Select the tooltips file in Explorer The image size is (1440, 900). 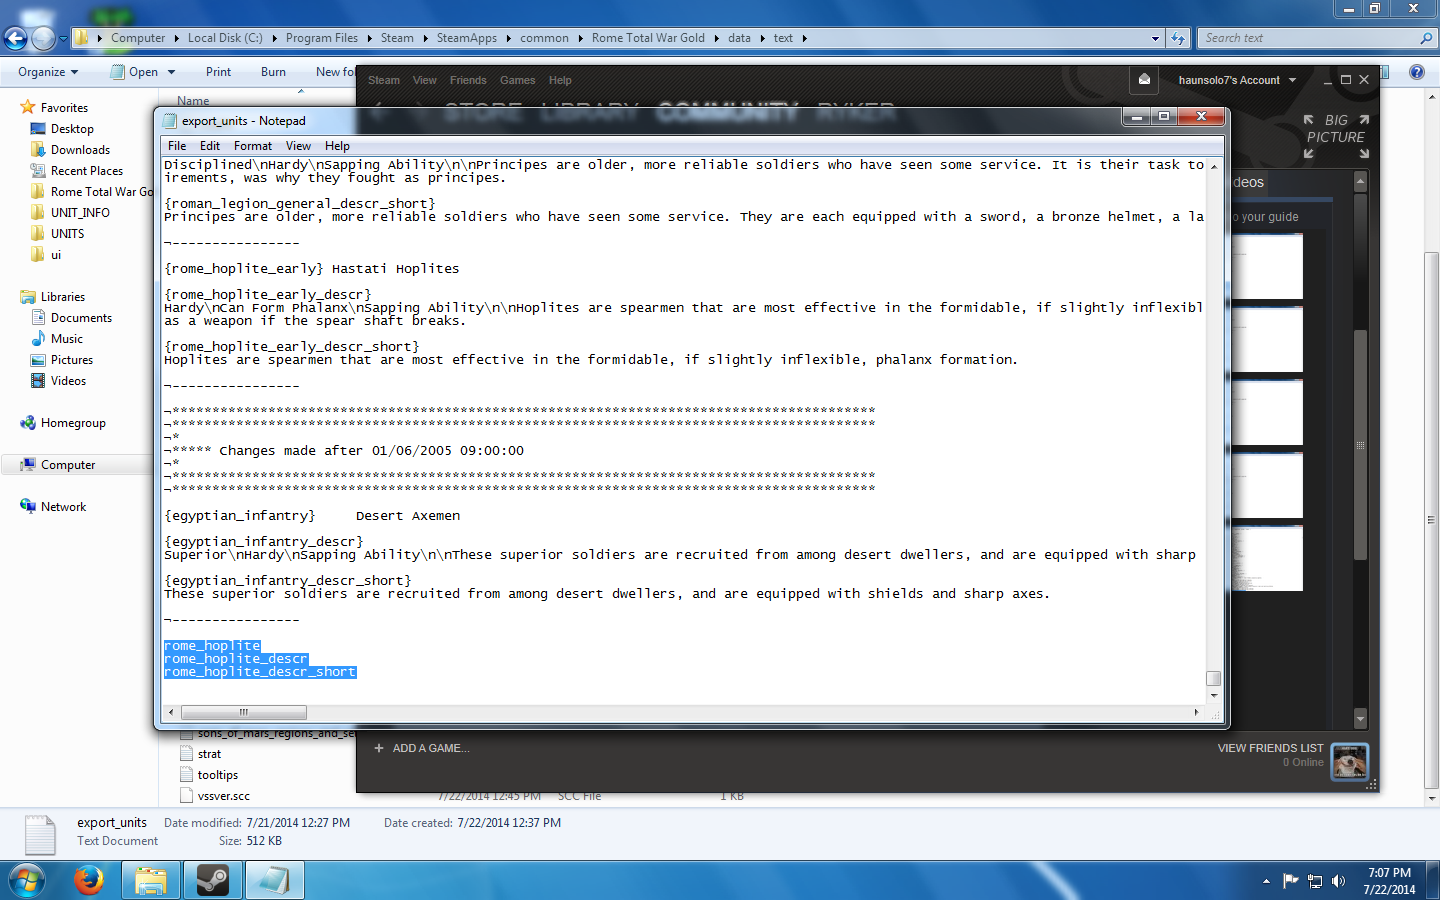point(217,775)
